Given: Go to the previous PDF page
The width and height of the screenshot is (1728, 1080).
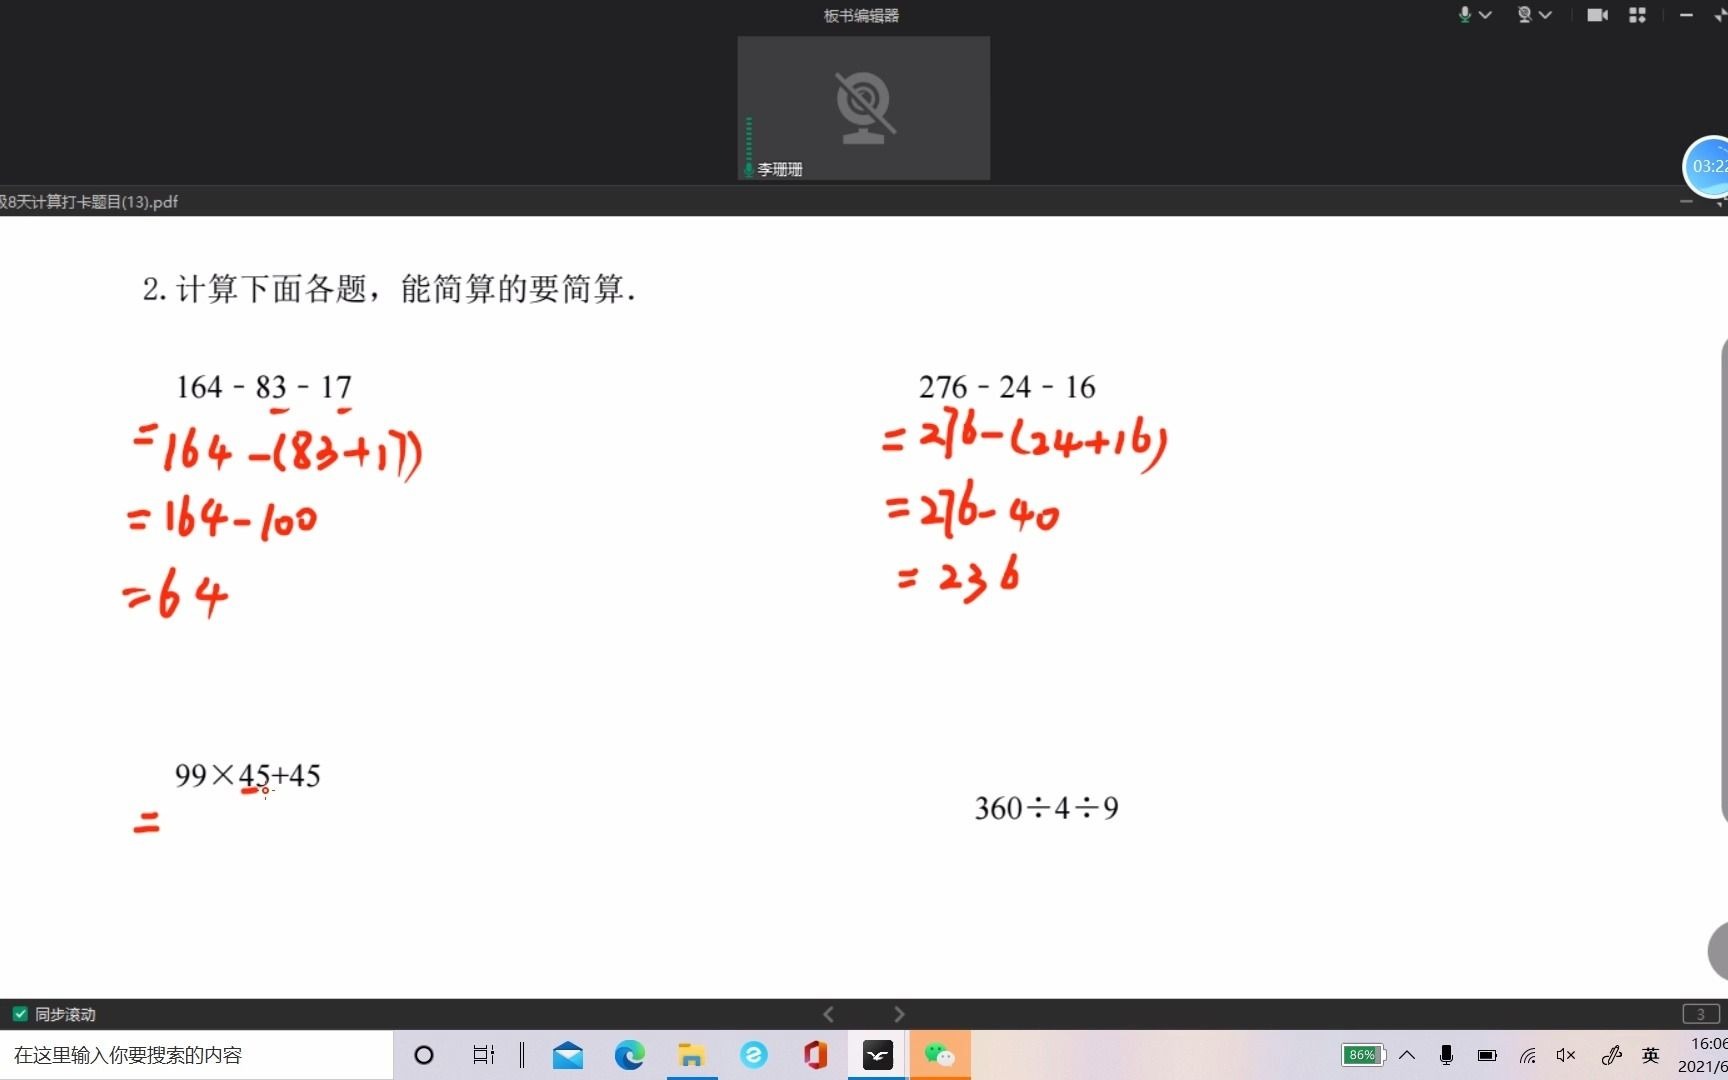Looking at the screenshot, I should [x=828, y=1014].
